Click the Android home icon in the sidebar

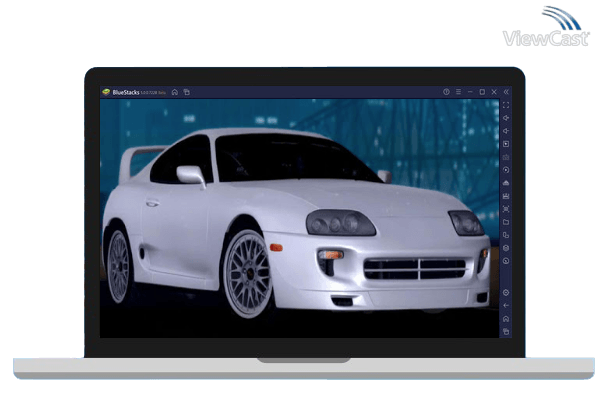pyautogui.click(x=506, y=319)
